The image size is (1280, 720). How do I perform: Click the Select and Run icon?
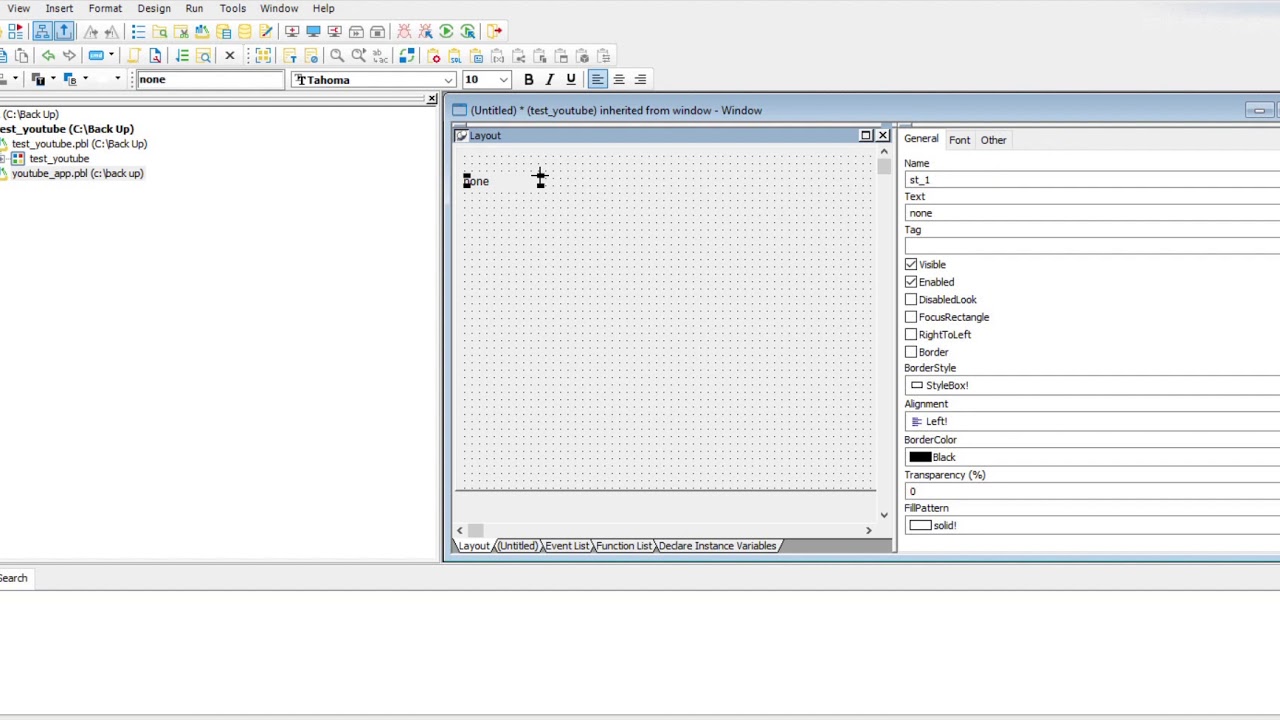pos(467,32)
